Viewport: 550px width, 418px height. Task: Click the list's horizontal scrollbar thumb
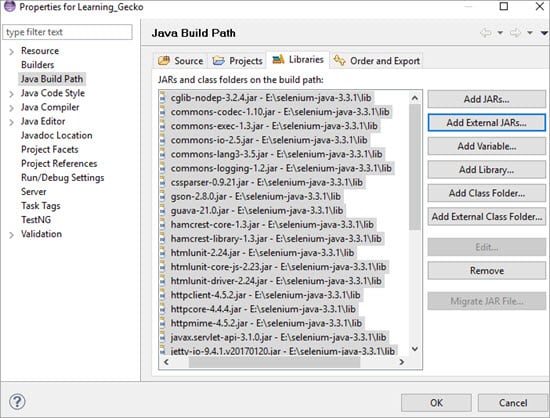point(274,362)
